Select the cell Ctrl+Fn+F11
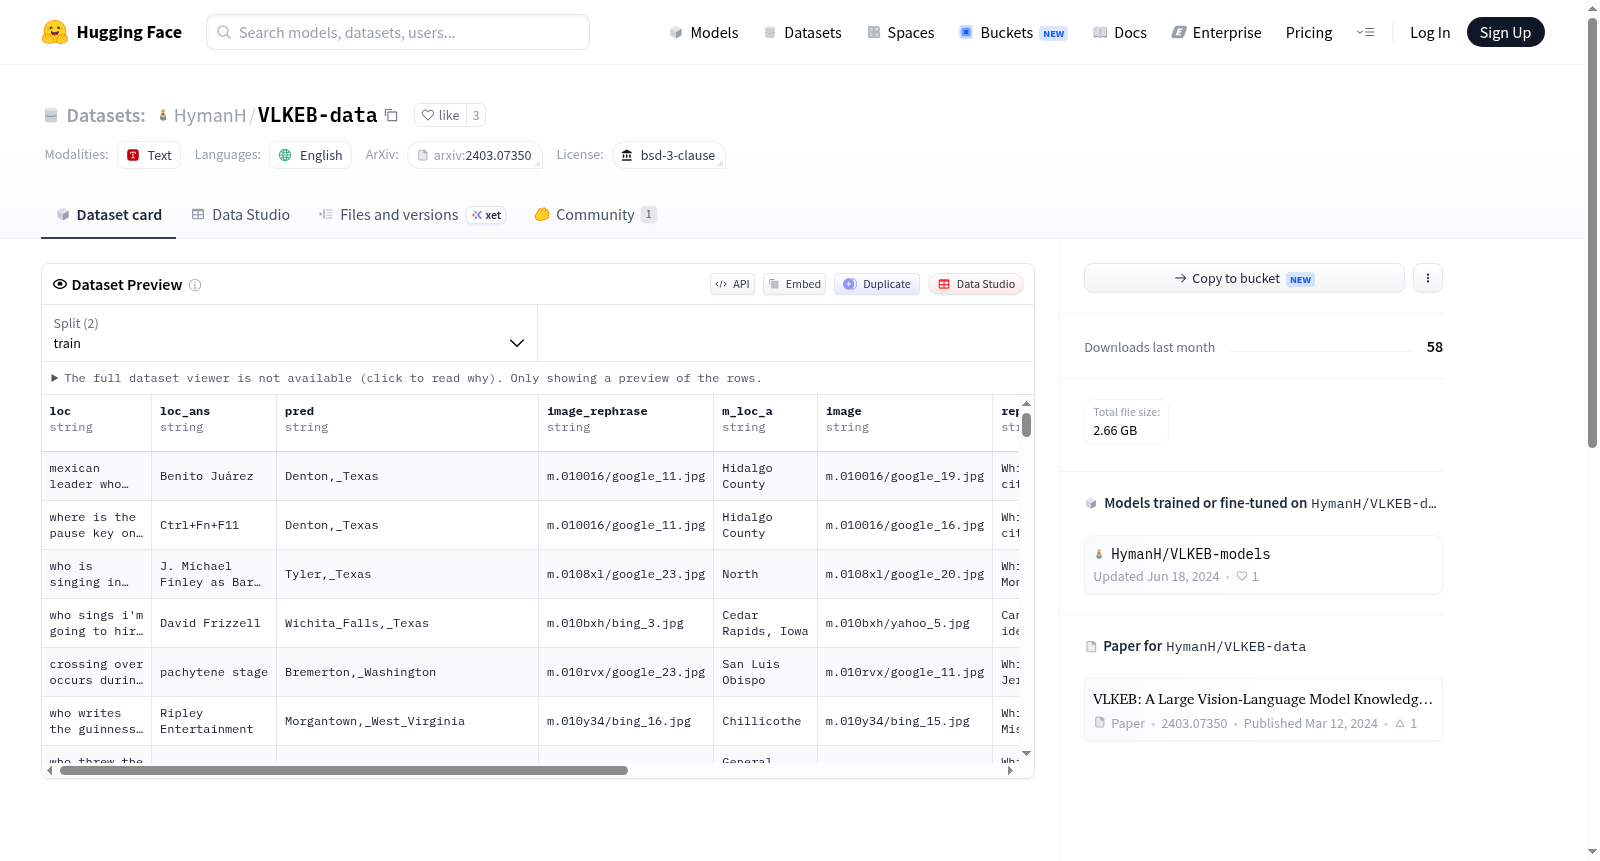1600x861 pixels. 214,525
